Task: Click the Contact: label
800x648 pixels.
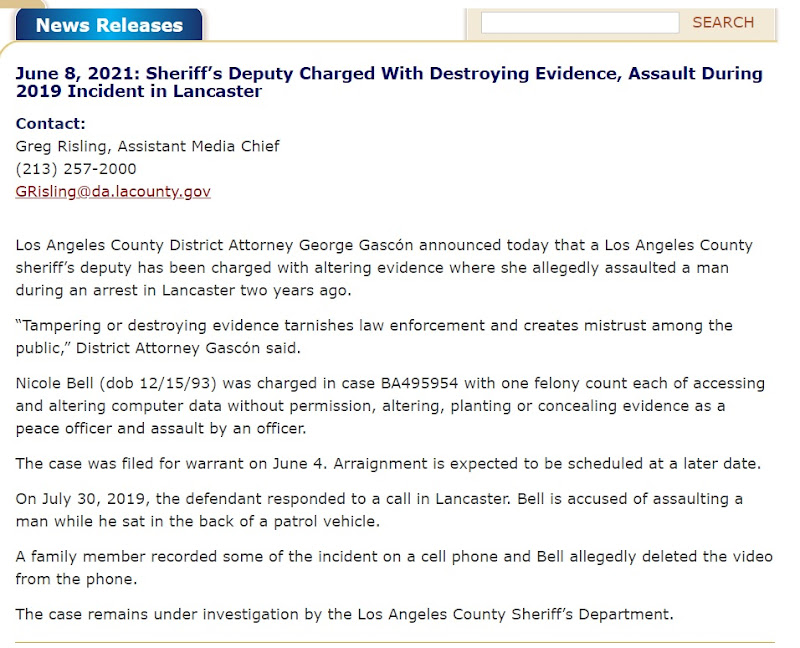Action: [51, 123]
